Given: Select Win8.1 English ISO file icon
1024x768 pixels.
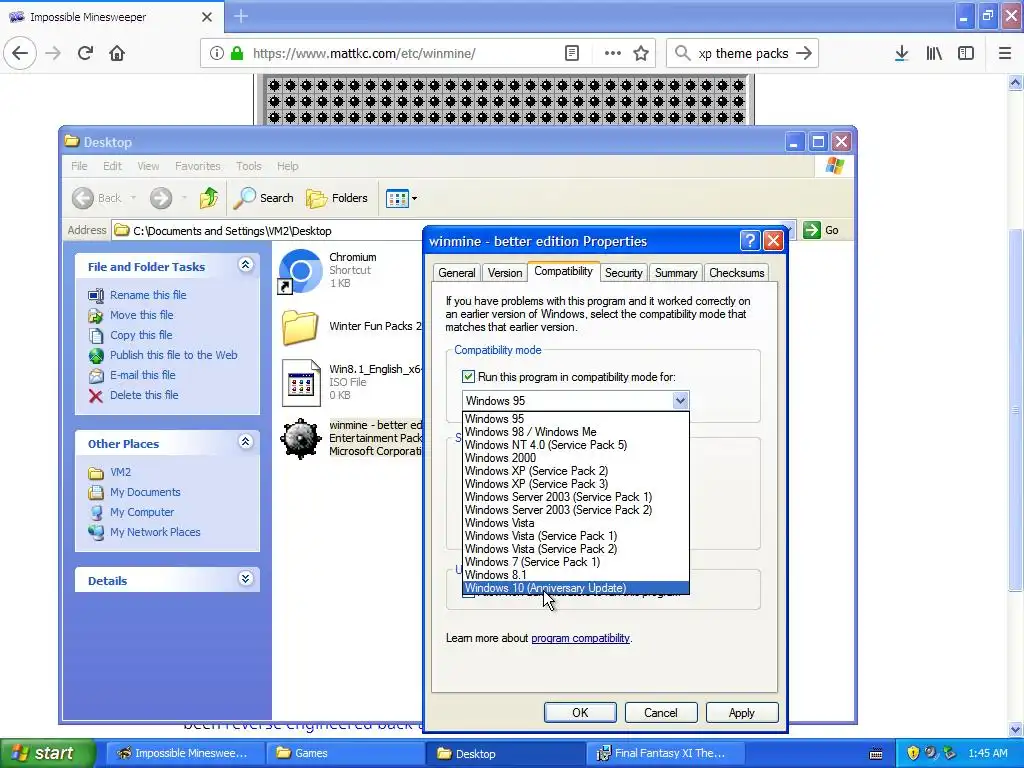Looking at the screenshot, I should tap(300, 383).
